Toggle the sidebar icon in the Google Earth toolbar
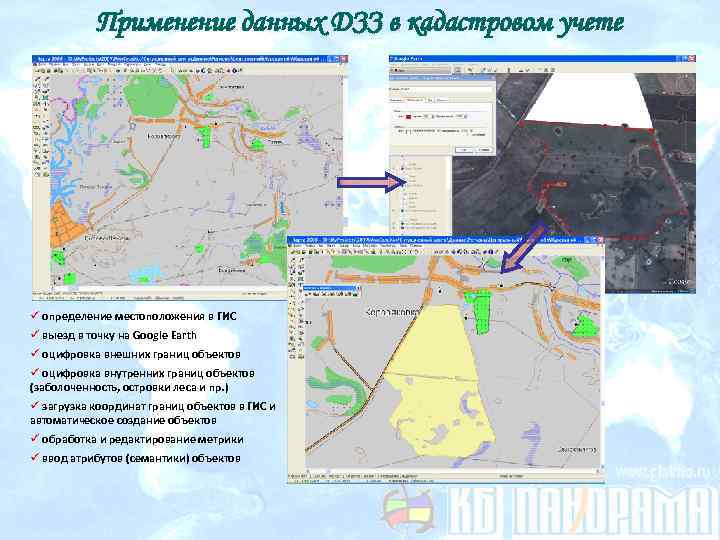 [458, 70]
